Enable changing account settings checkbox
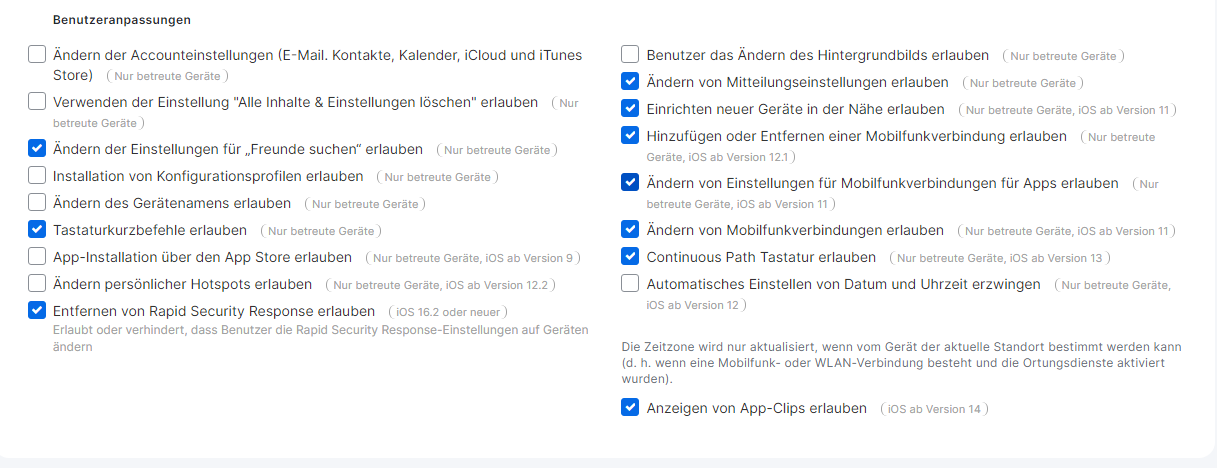The height and width of the screenshot is (468, 1217). coord(37,55)
